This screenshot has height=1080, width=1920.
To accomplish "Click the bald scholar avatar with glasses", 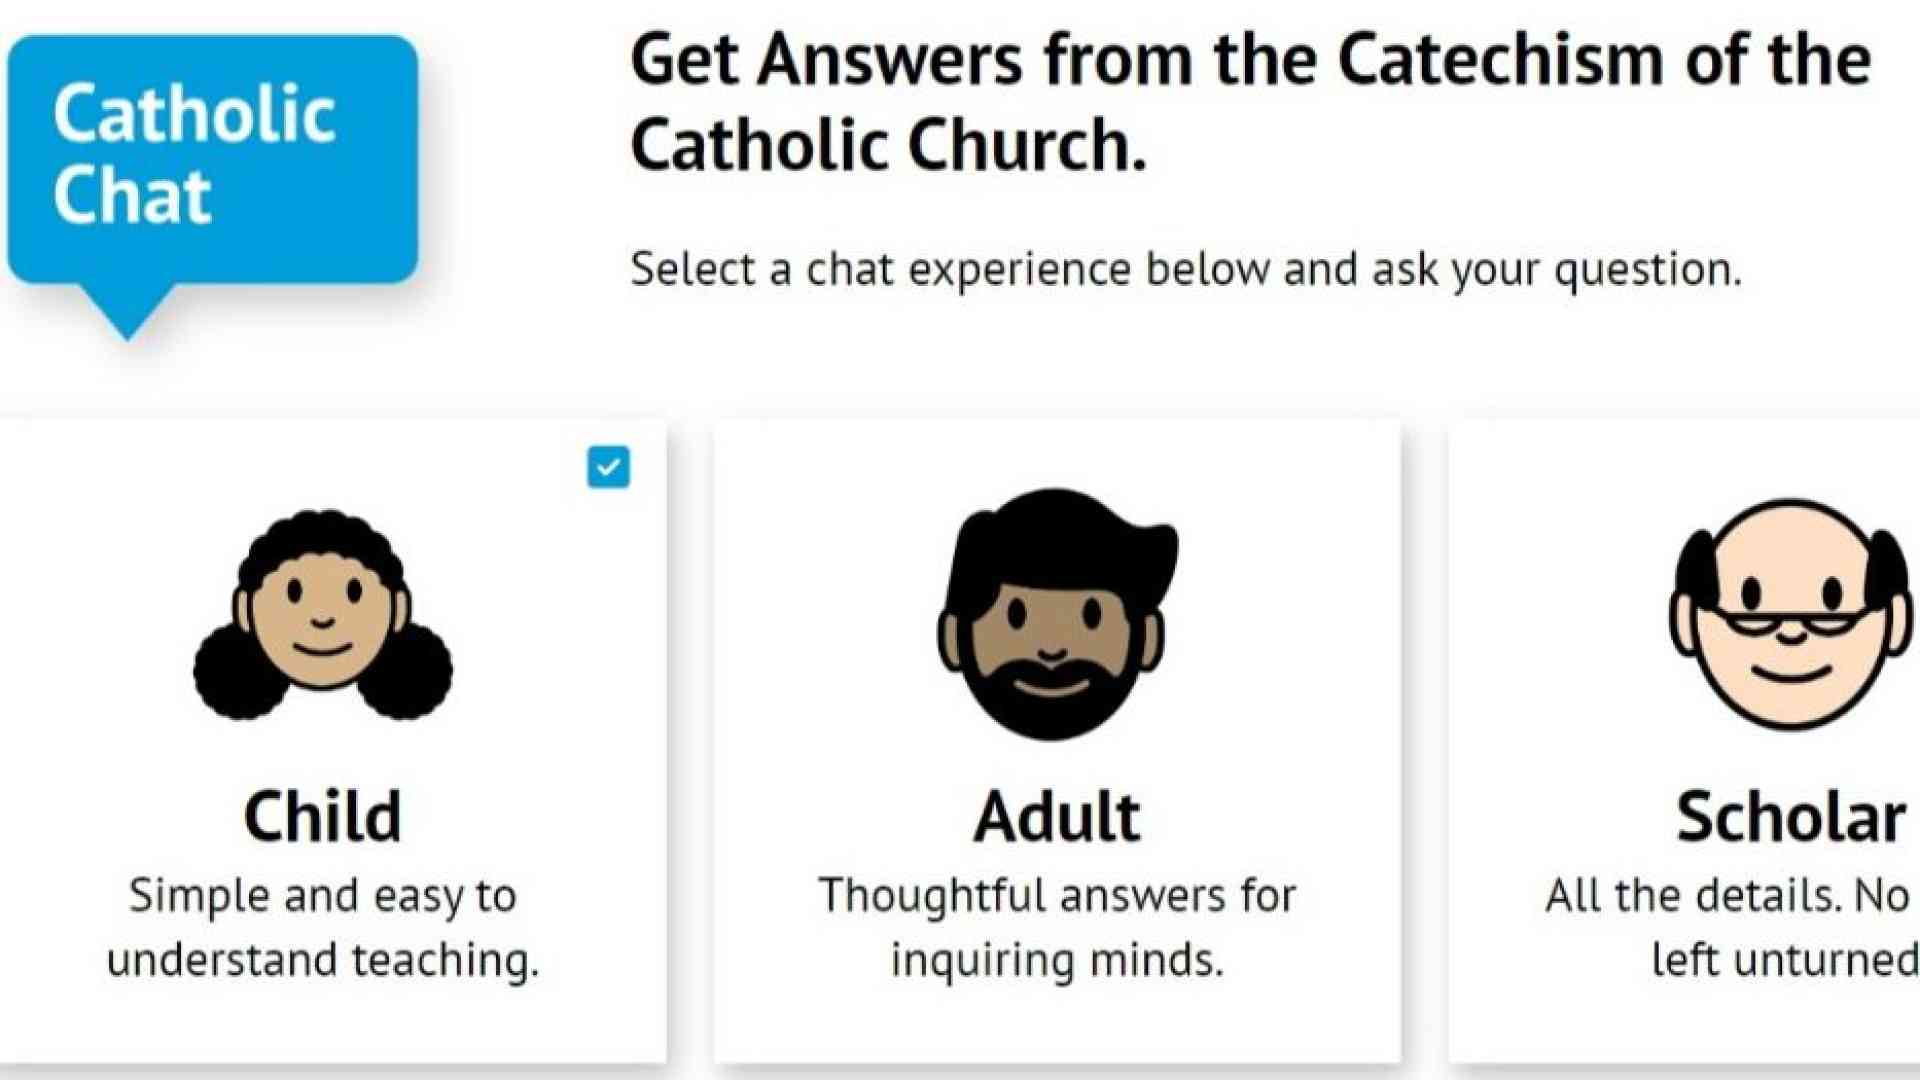I will coord(1790,614).
